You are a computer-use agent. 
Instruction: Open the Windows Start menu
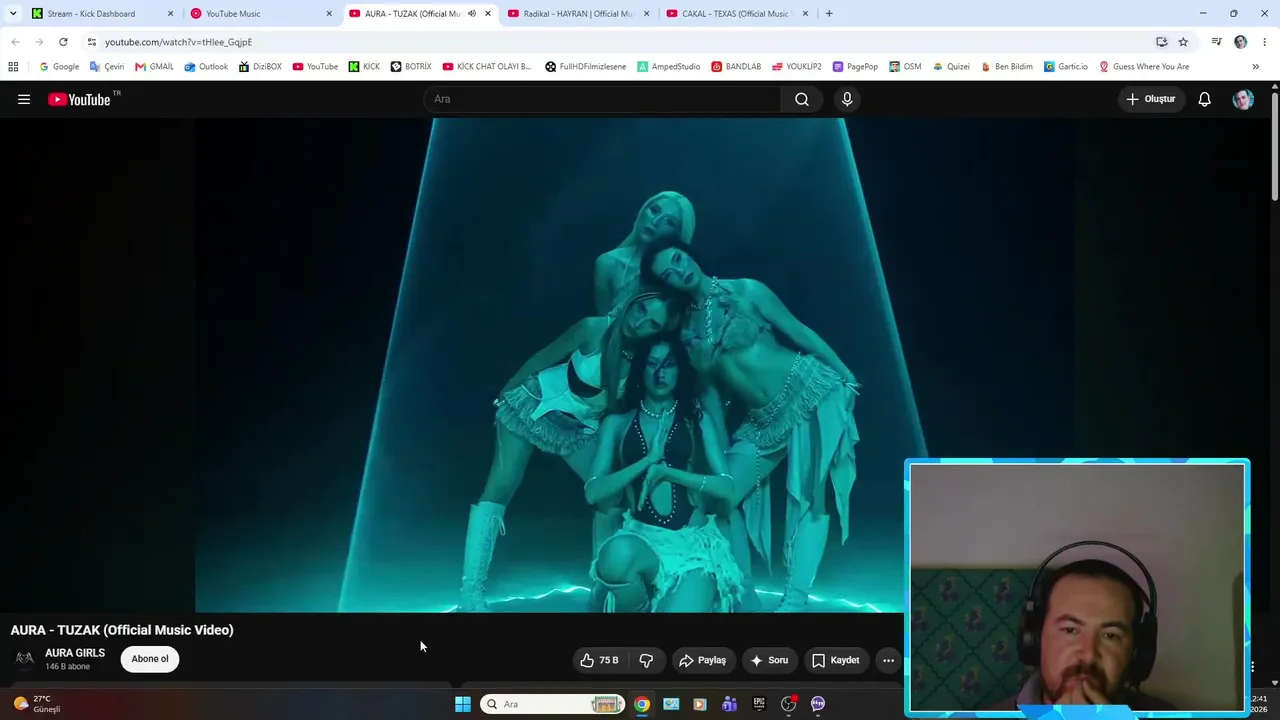click(x=463, y=704)
